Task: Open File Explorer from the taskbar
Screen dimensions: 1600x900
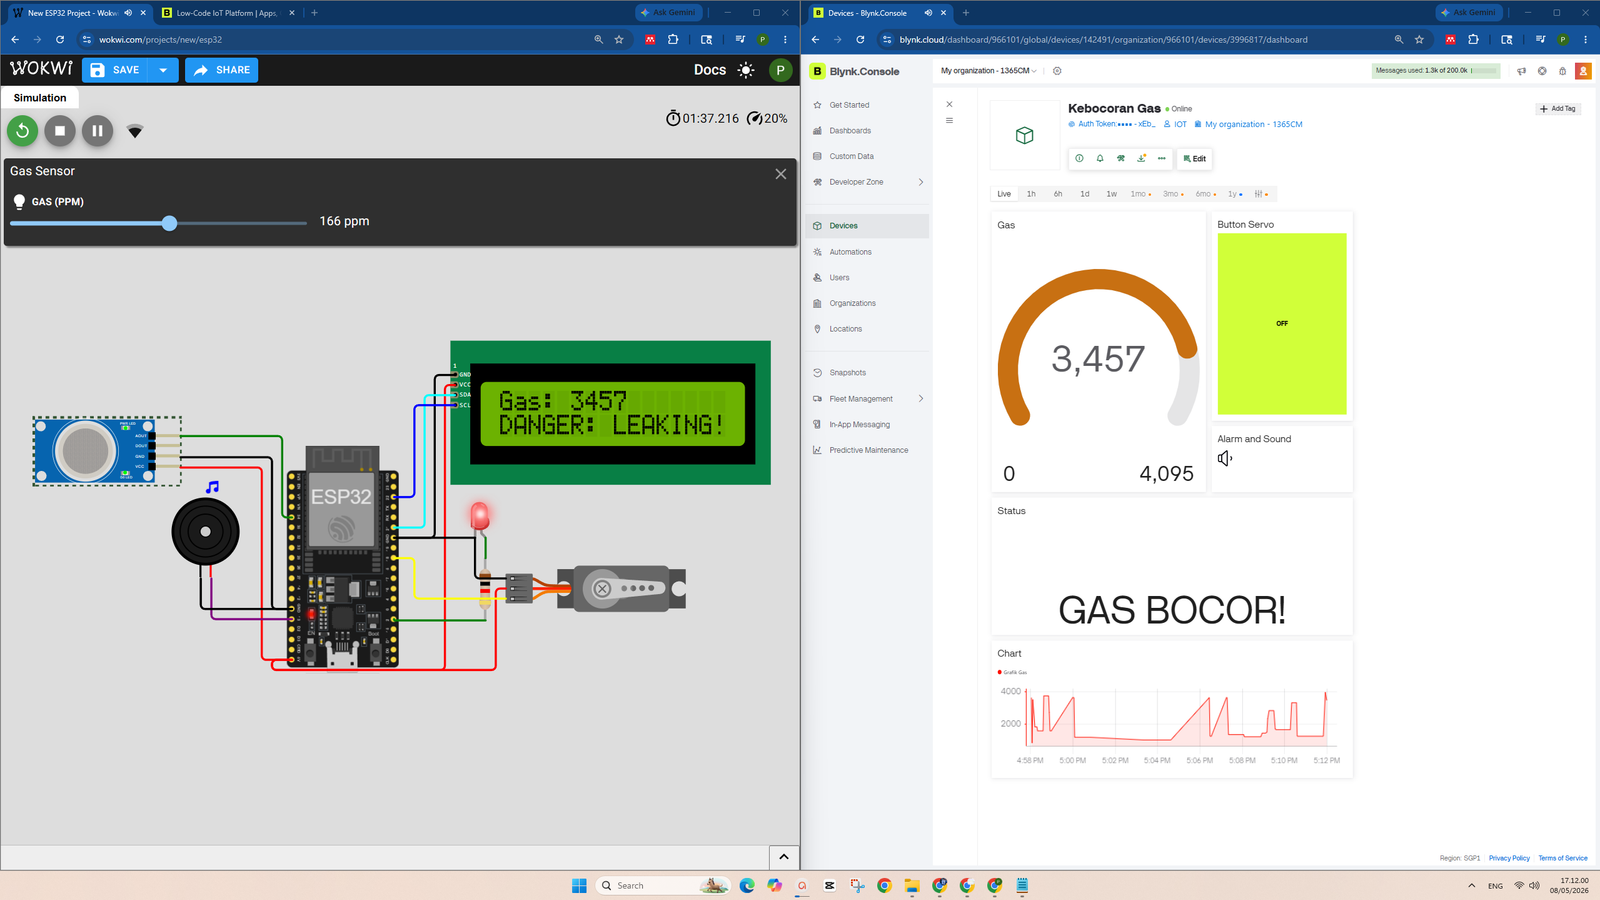Action: (x=912, y=885)
